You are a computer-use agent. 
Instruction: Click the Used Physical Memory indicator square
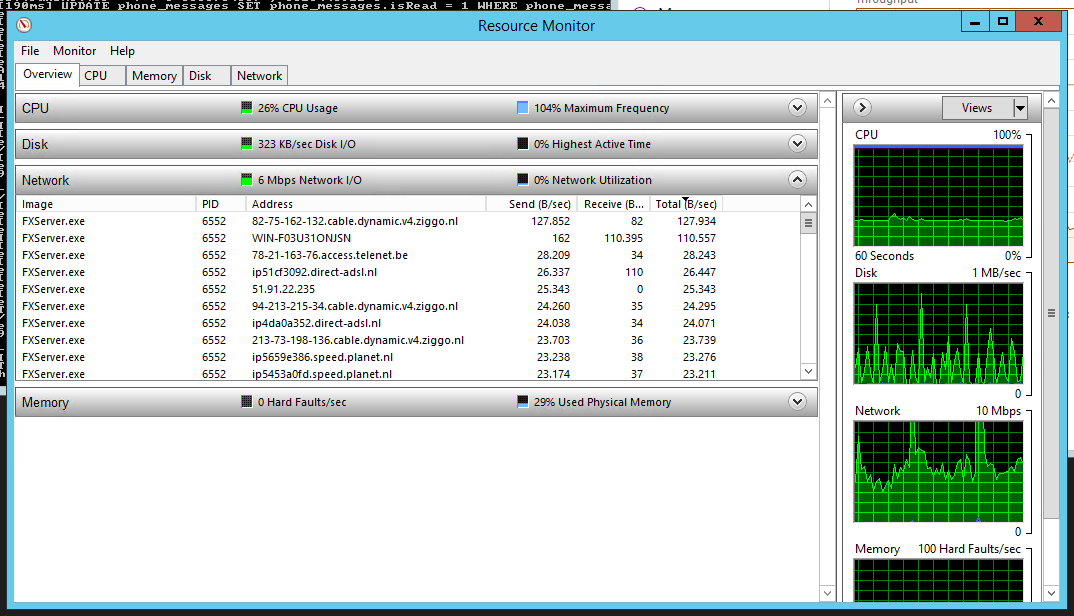pyautogui.click(x=523, y=402)
